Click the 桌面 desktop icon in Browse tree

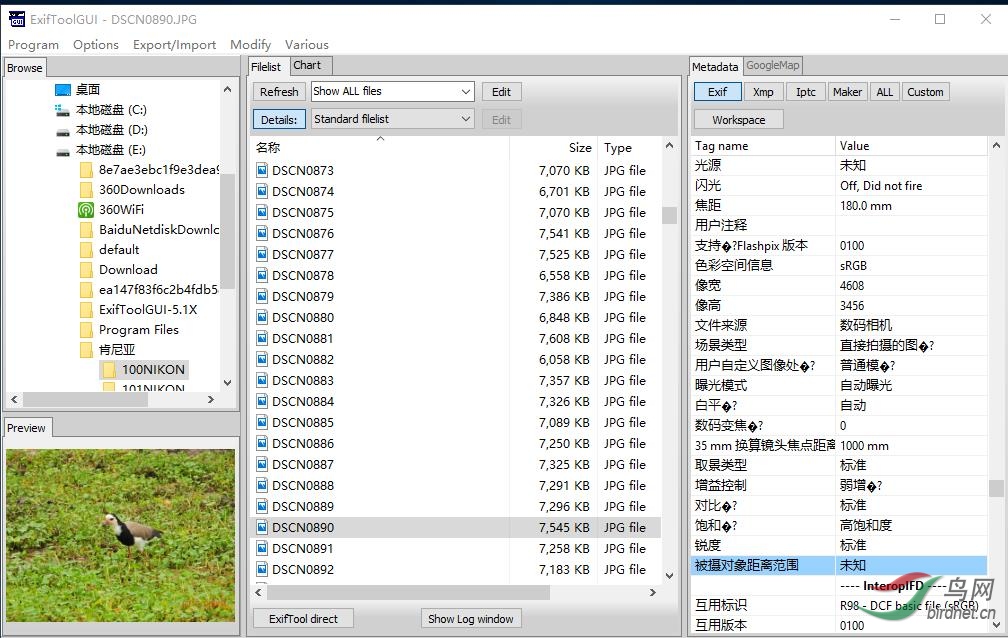(62, 90)
